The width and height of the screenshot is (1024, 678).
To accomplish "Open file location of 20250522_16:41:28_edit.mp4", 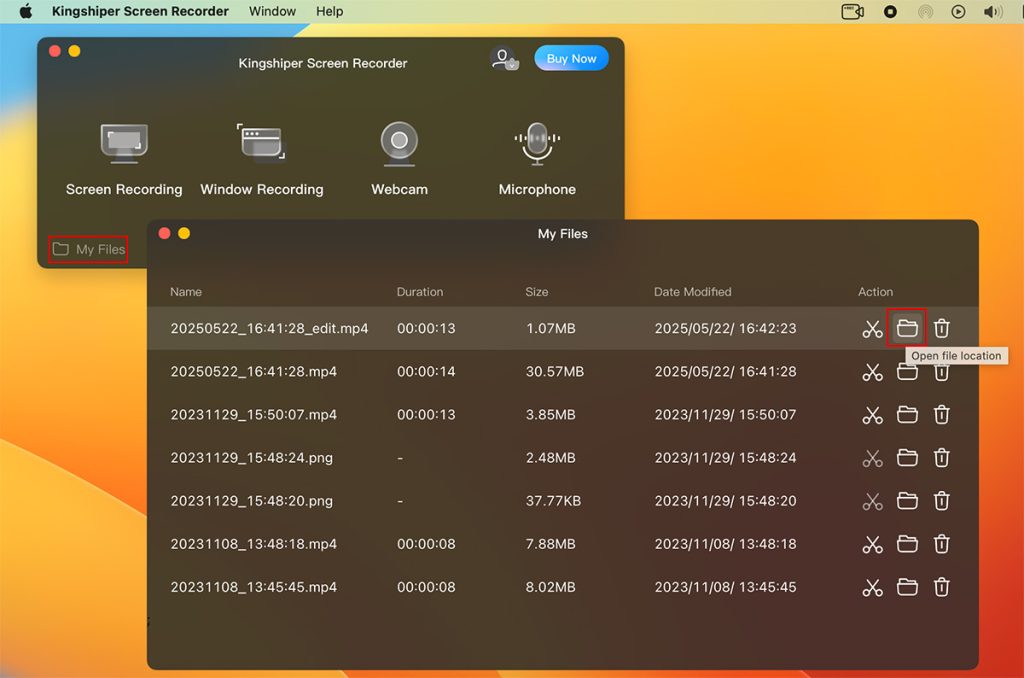I will [x=907, y=328].
